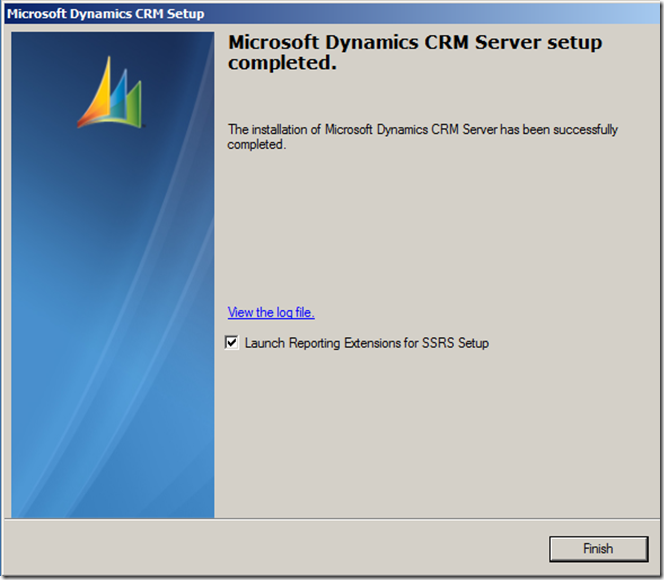Screen dimensions: 664x580
Task: Click 'log file' in the blue hyperlink
Action: [296, 313]
